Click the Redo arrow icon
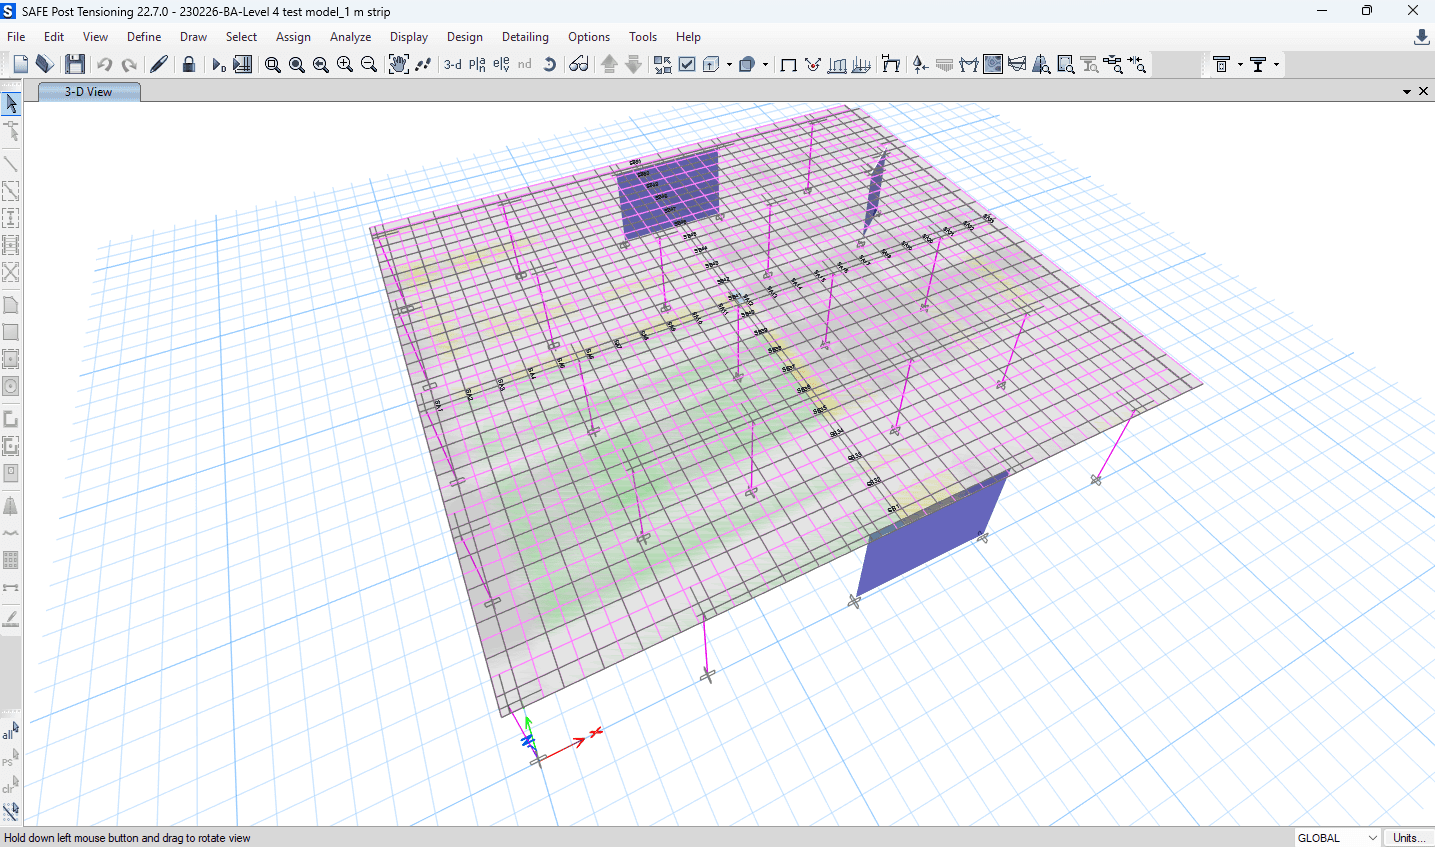 coord(129,64)
